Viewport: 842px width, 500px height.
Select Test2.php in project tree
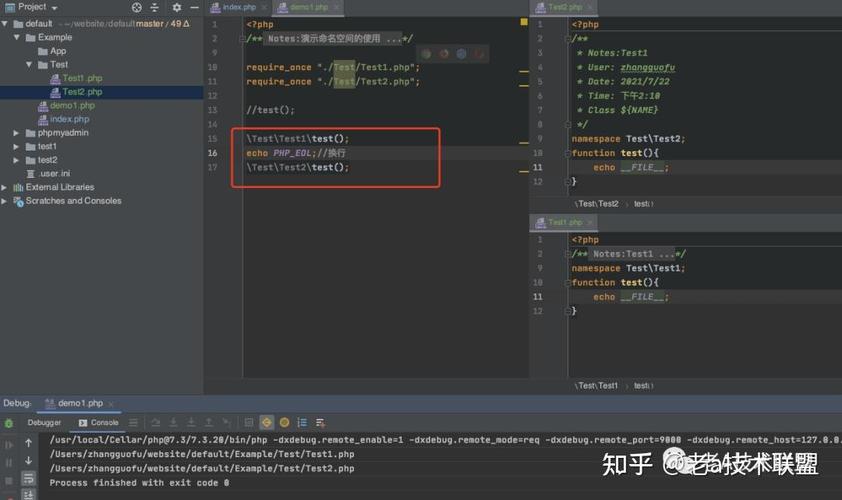coord(76,92)
